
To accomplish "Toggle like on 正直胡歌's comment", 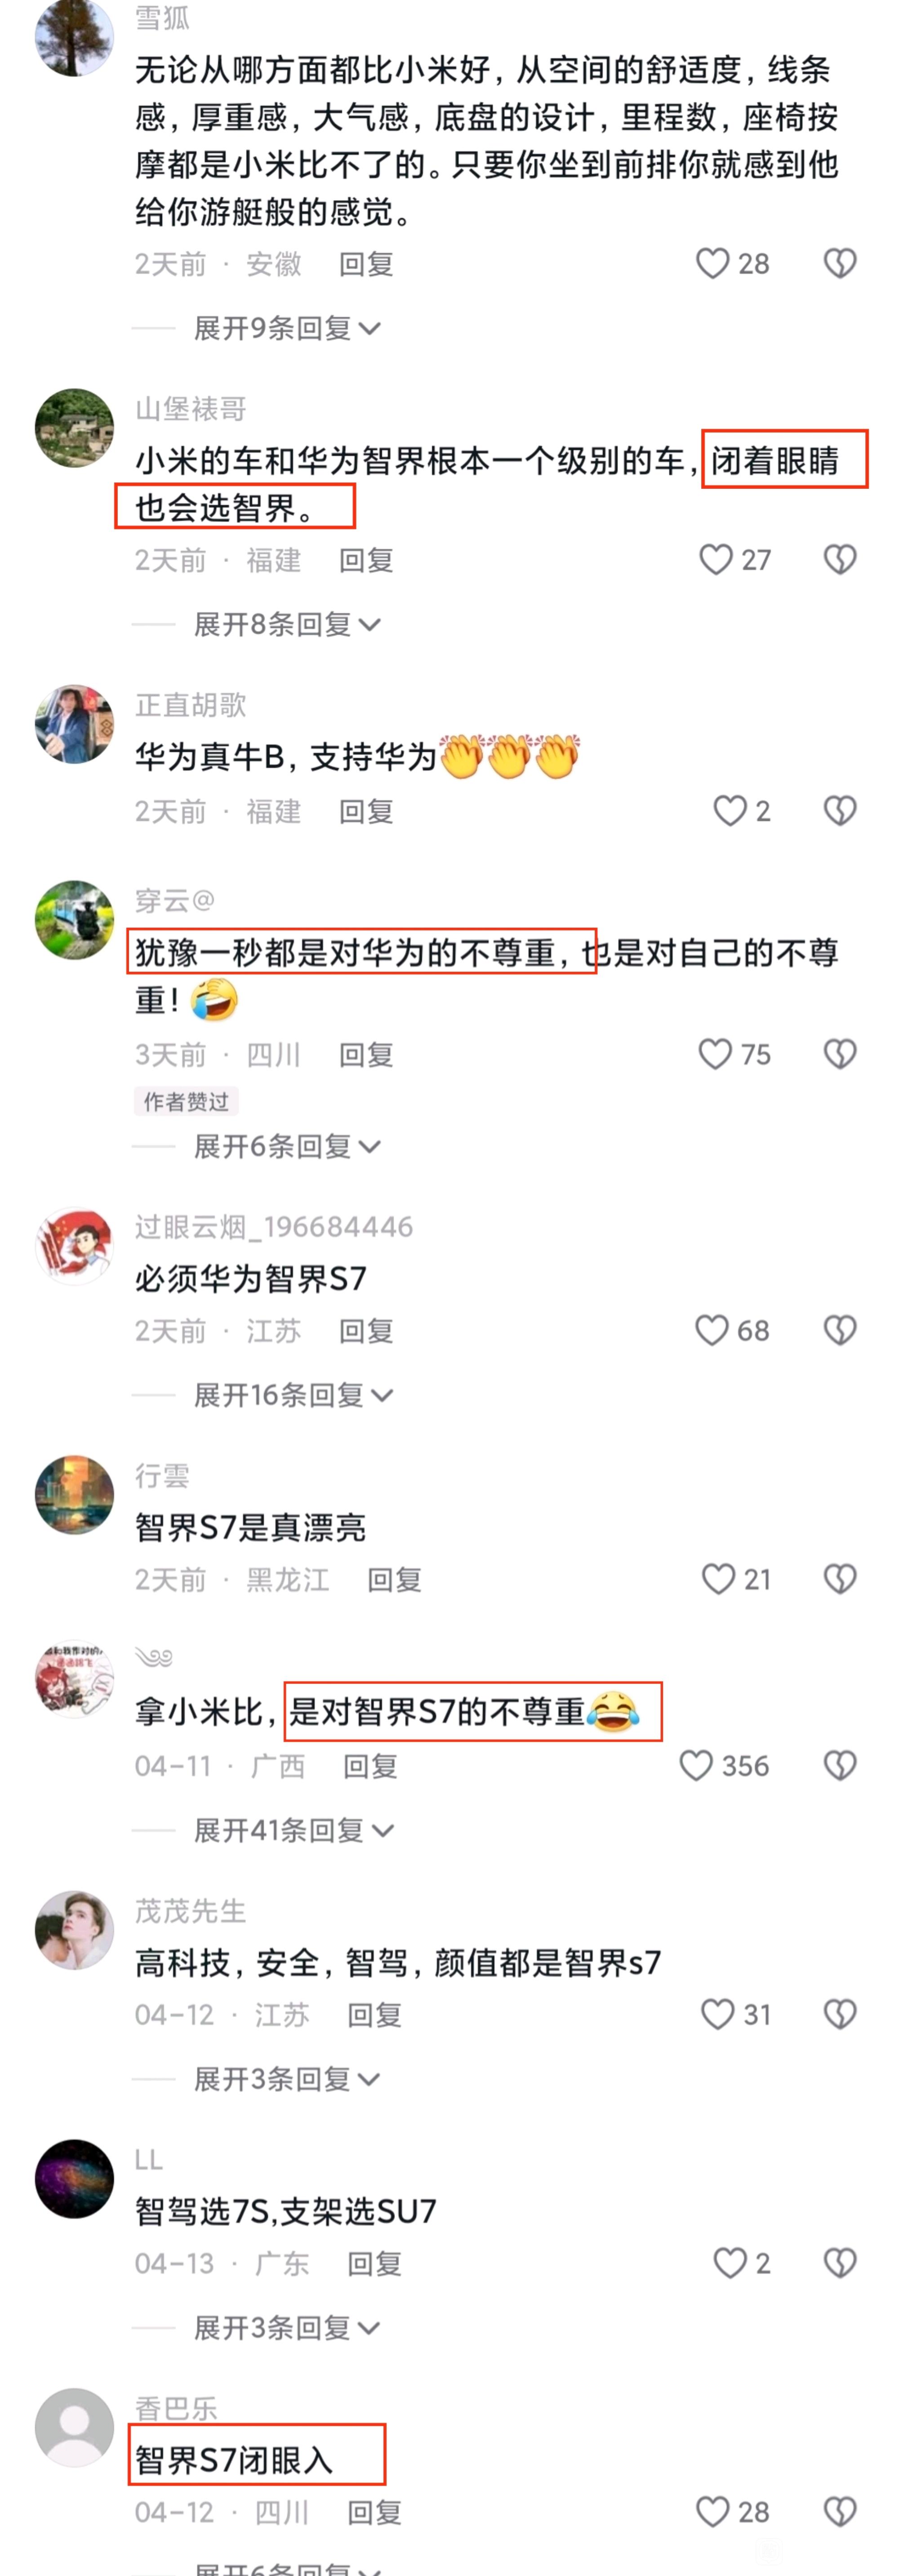I will pyautogui.click(x=730, y=811).
